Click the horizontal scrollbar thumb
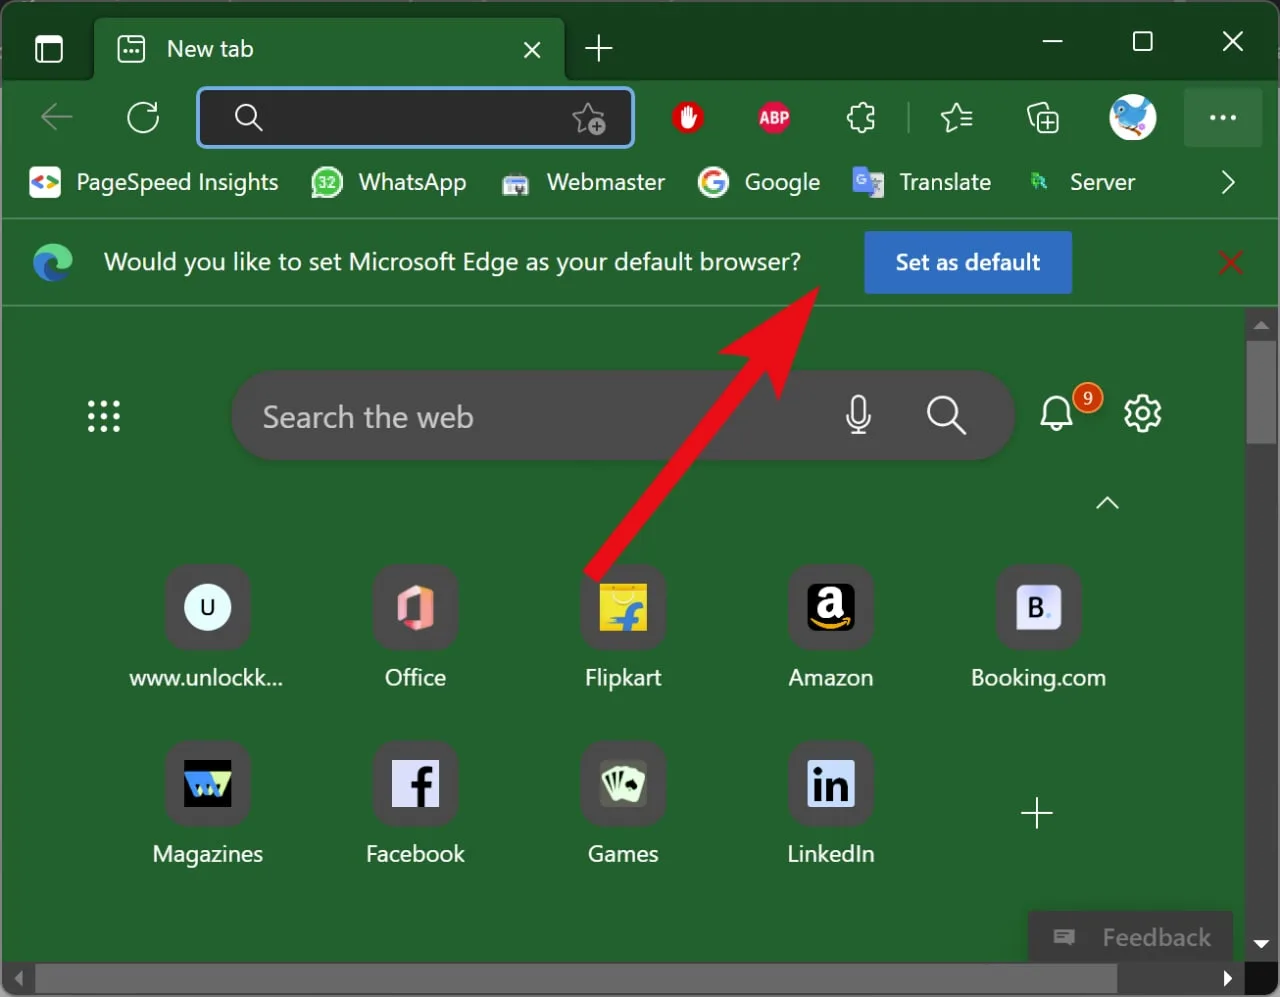The width and height of the screenshot is (1280, 997). [x=576, y=978]
